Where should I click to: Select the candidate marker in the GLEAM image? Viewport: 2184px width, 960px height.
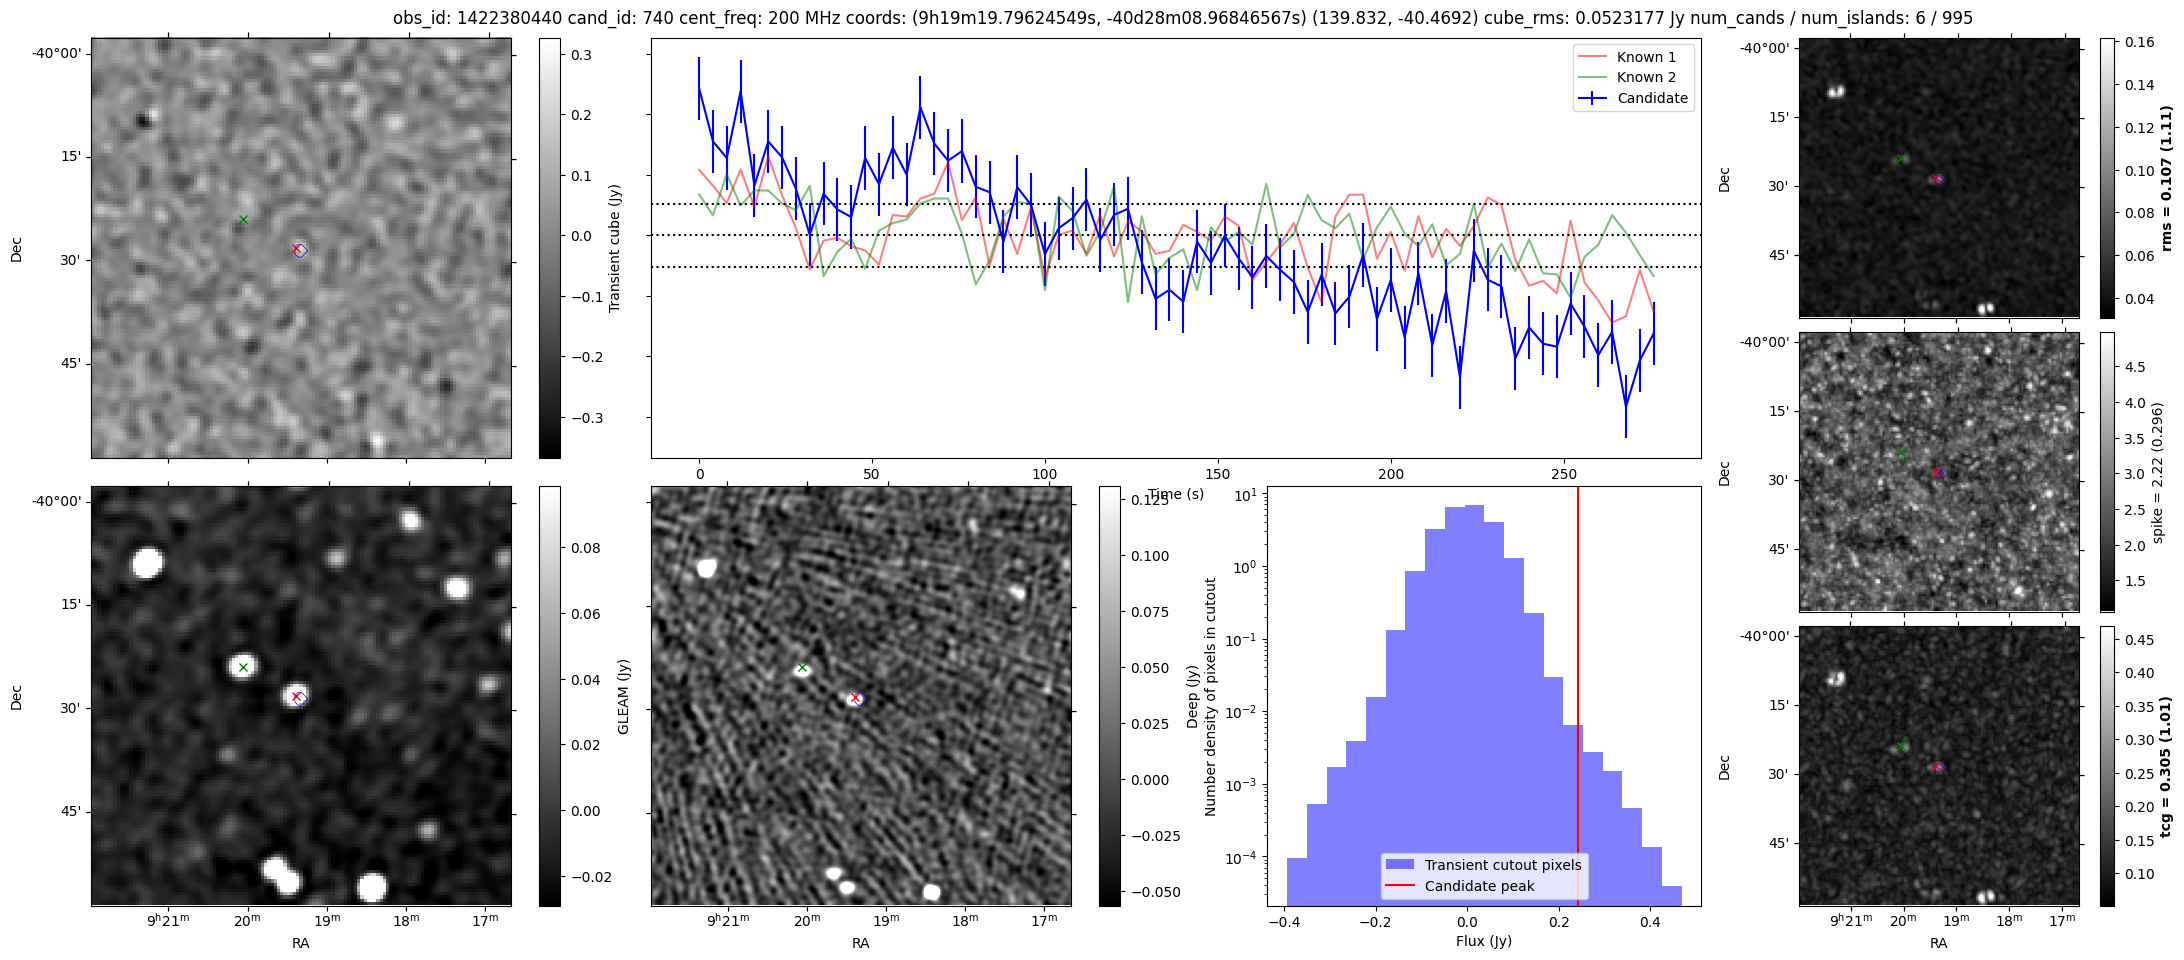pyautogui.click(x=298, y=697)
